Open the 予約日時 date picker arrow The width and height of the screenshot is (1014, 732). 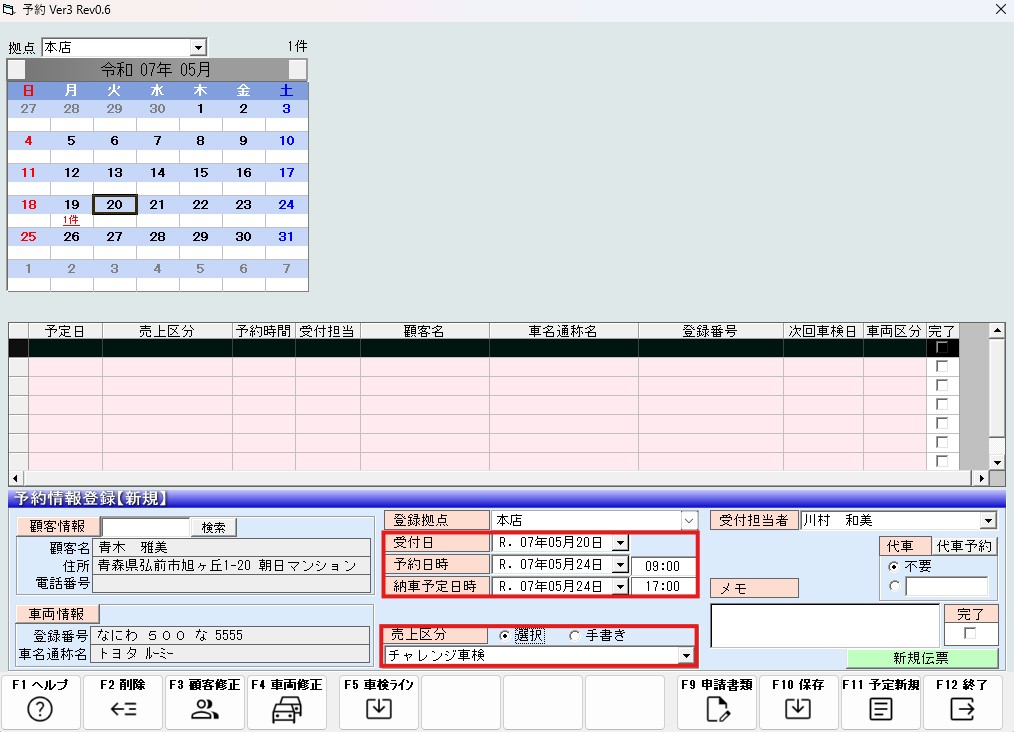[x=620, y=565]
